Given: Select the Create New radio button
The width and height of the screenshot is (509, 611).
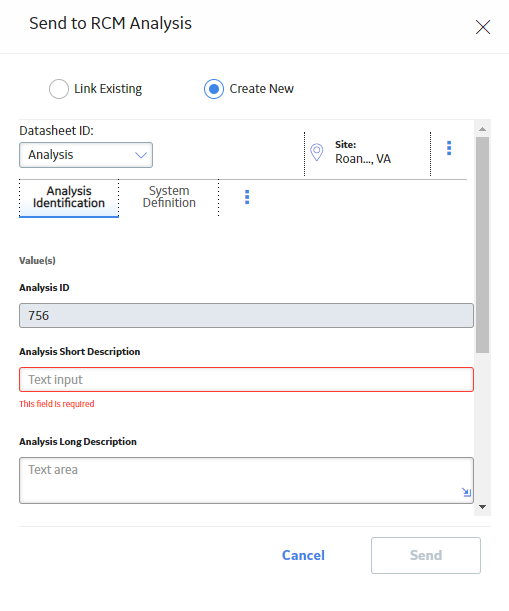Looking at the screenshot, I should [214, 89].
